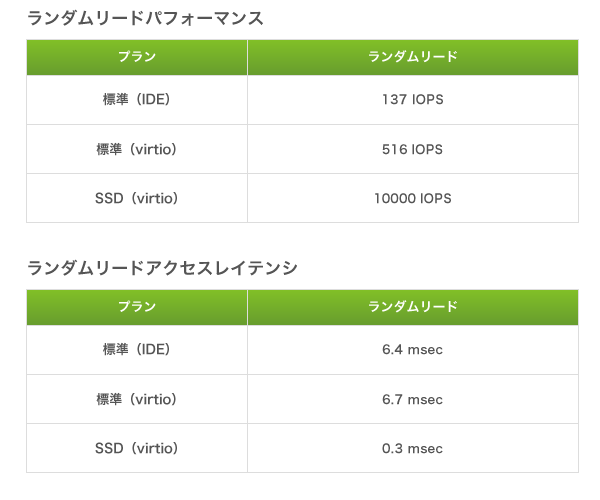Viewport: 600px width, 500px height.
Task: Click the word IOPS beside 137
Action: click(428, 99)
